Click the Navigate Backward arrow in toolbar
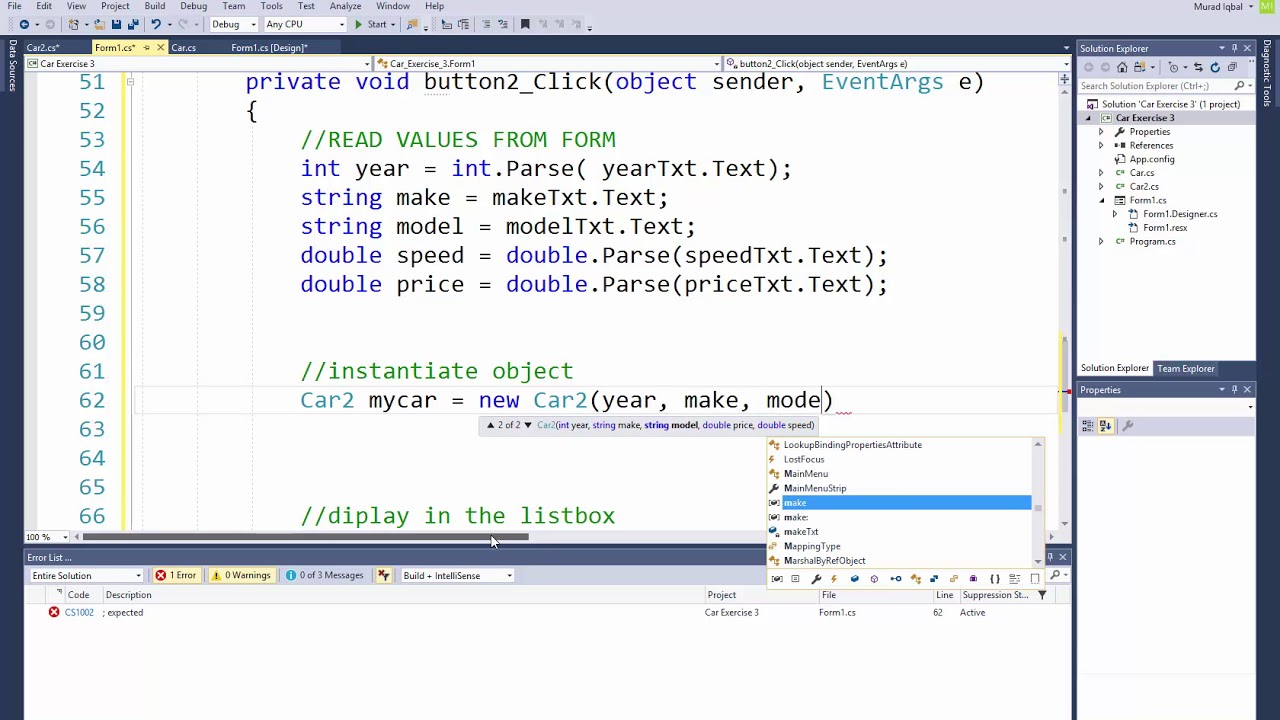The width and height of the screenshot is (1280, 720). [24, 24]
